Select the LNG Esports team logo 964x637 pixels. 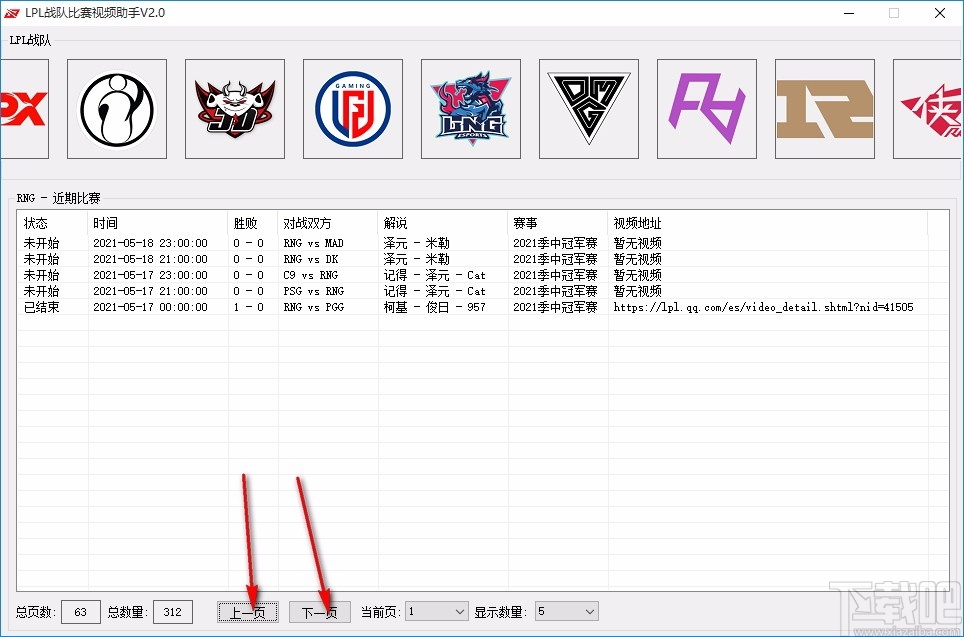click(x=470, y=108)
